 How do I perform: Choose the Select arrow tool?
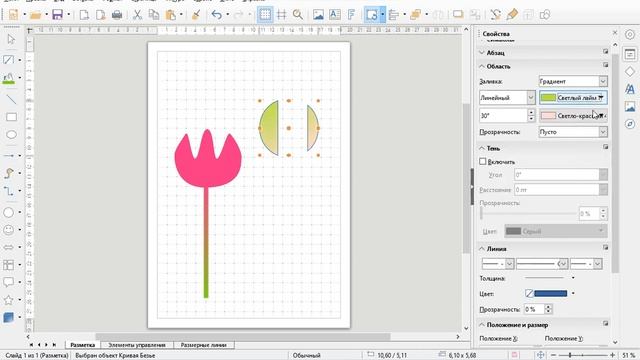click(11, 39)
